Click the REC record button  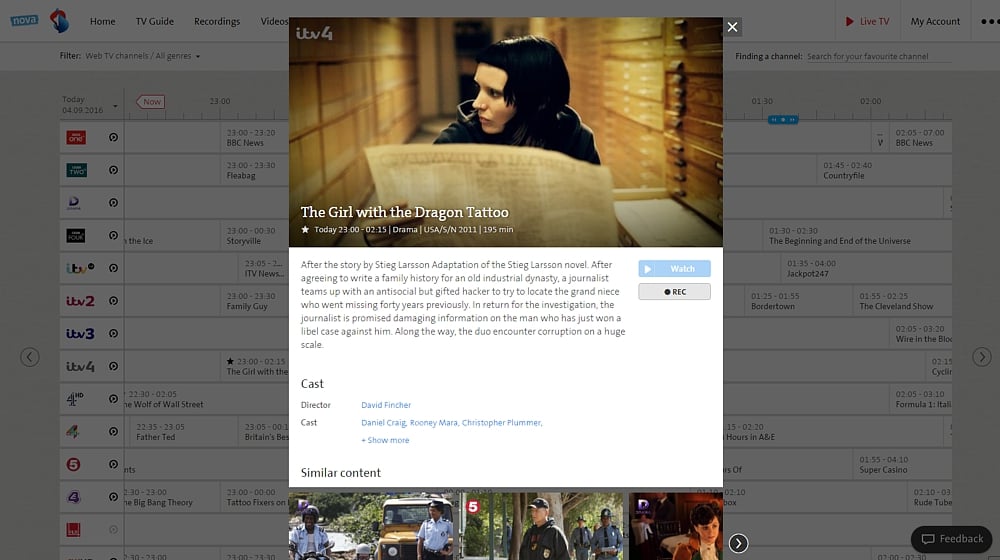(x=674, y=291)
